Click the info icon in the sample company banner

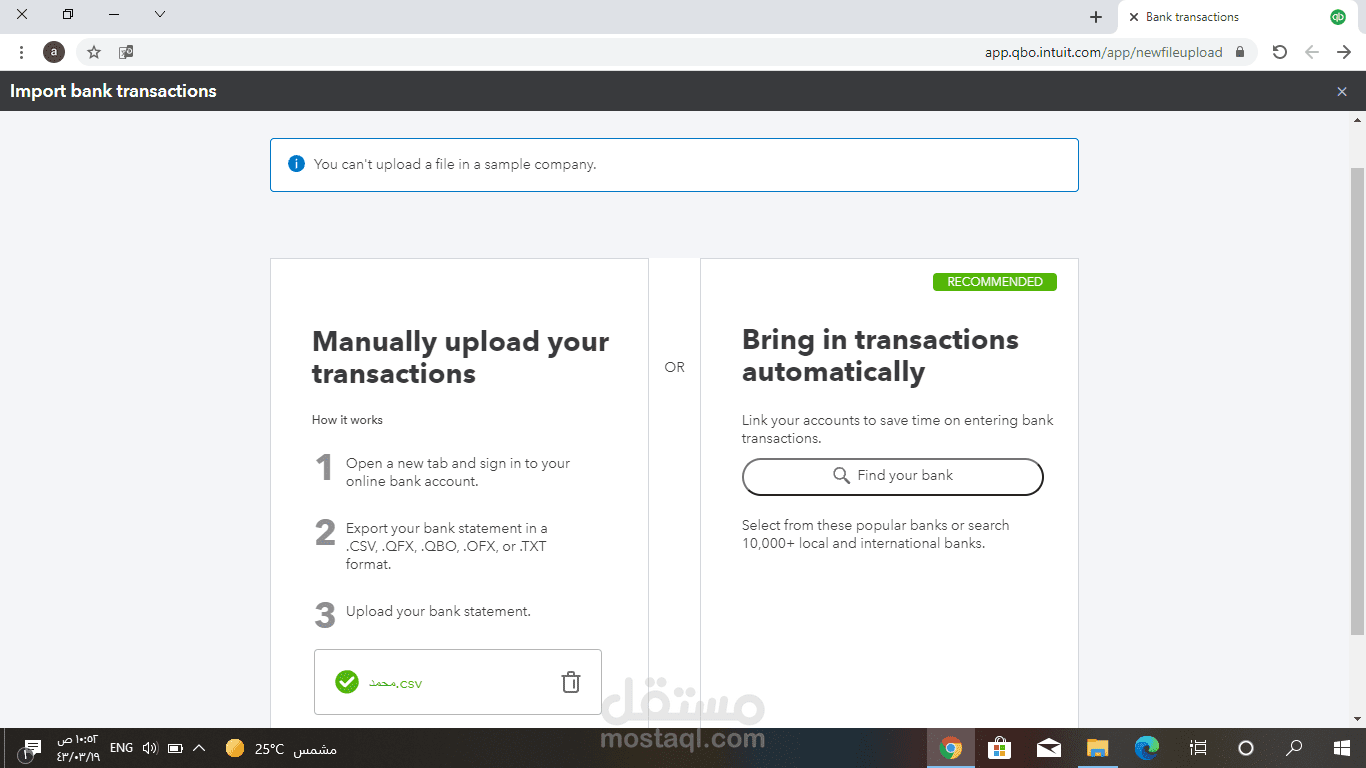pyautogui.click(x=296, y=163)
